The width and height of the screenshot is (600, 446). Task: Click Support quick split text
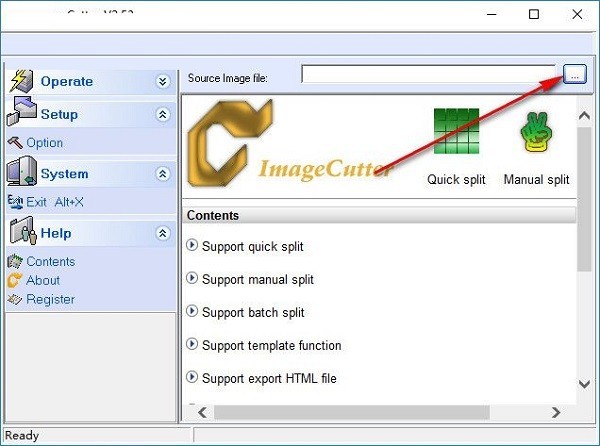point(253,247)
